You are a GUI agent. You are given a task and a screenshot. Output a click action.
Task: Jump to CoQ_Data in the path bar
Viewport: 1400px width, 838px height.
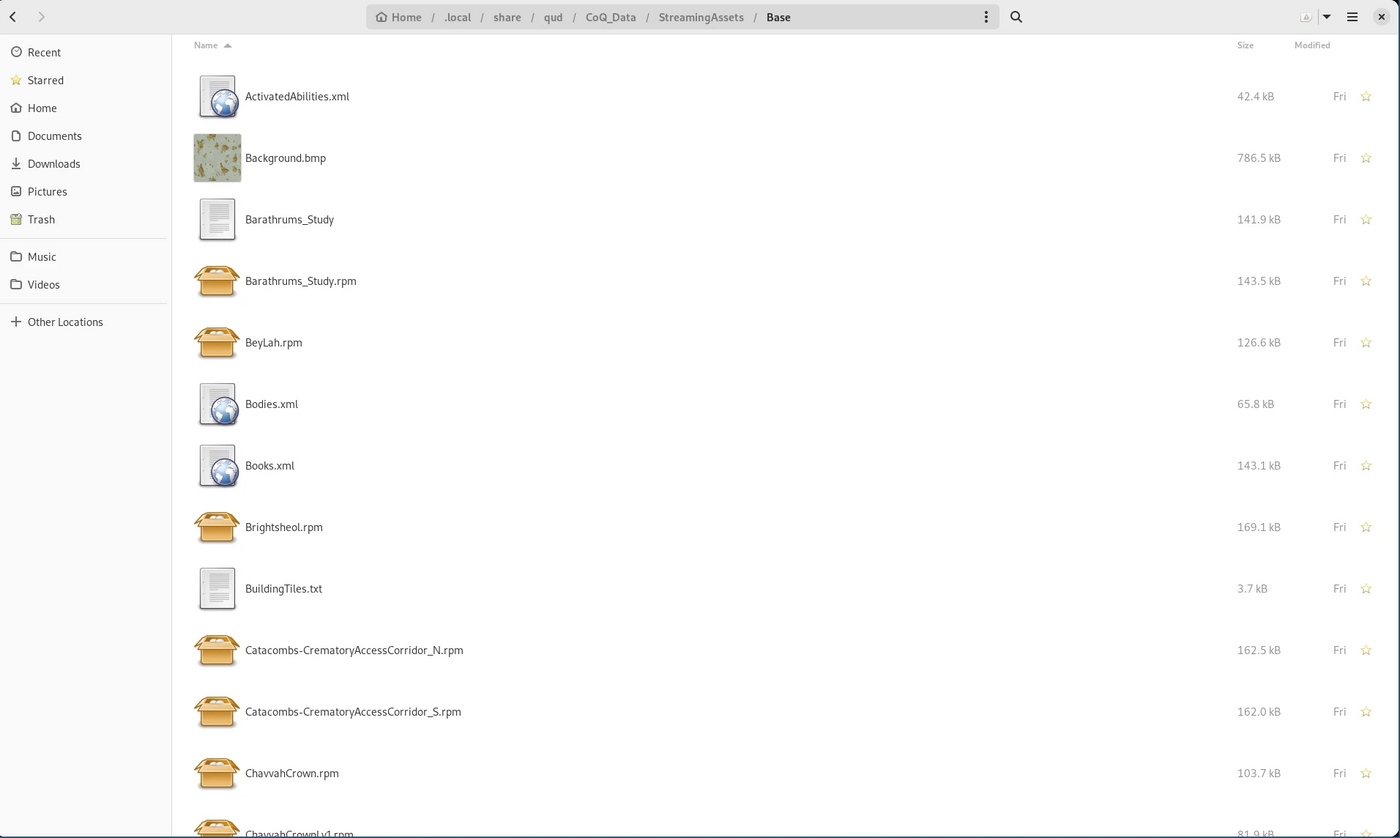[x=610, y=17]
